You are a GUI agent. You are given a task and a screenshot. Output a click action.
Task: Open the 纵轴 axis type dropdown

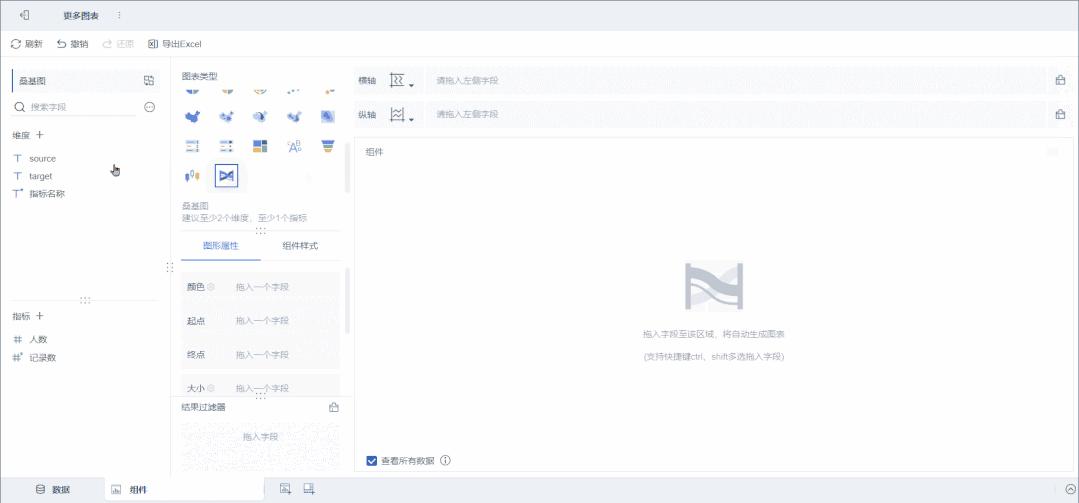pyautogui.click(x=402, y=114)
